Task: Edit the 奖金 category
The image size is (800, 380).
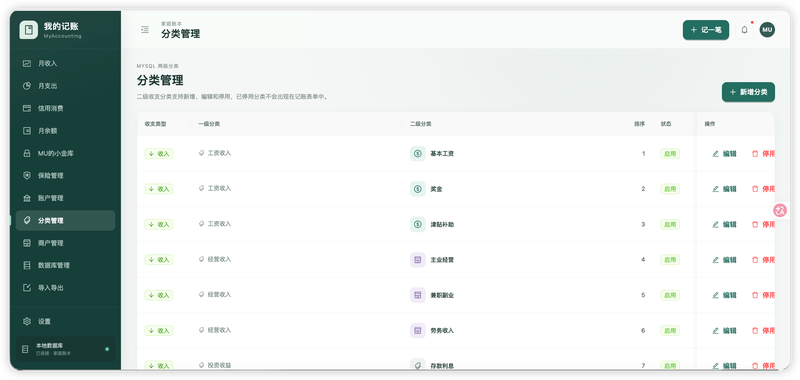Action: (x=724, y=189)
